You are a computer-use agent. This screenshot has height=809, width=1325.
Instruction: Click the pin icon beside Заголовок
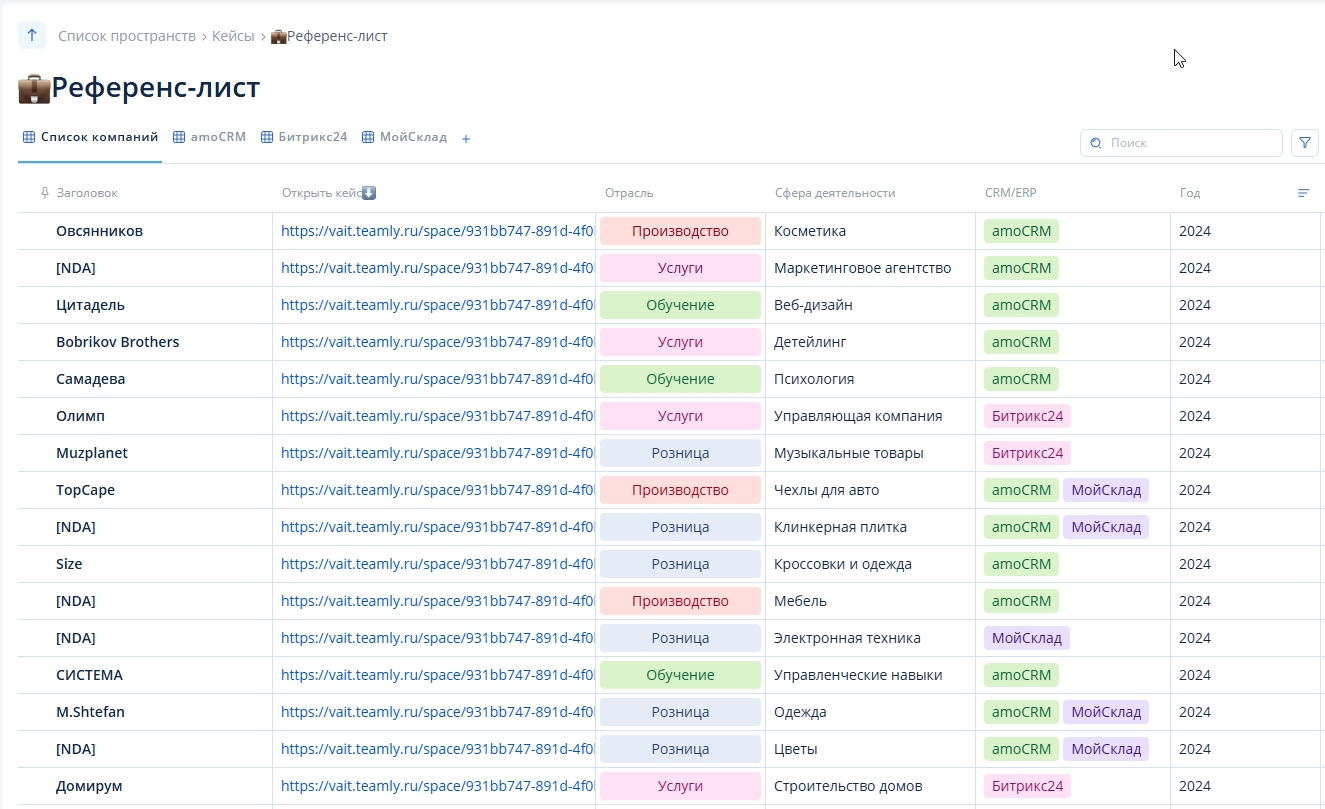click(x=44, y=193)
